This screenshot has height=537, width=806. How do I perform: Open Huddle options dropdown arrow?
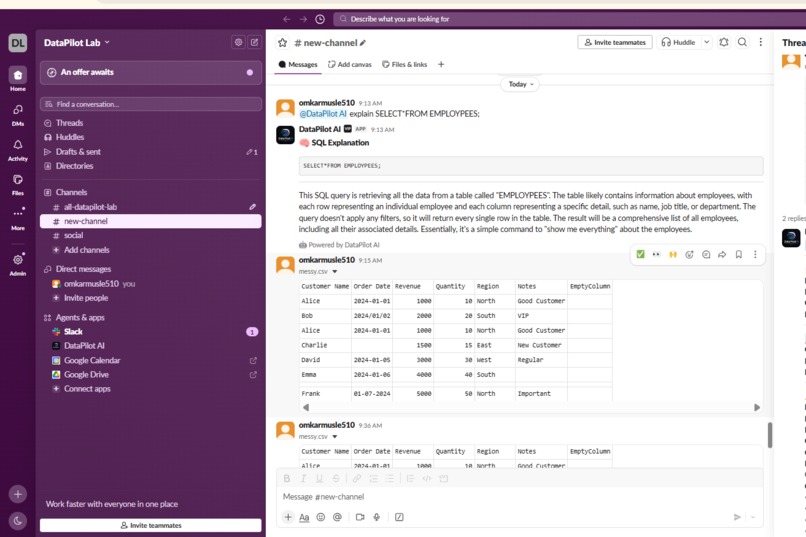(707, 42)
